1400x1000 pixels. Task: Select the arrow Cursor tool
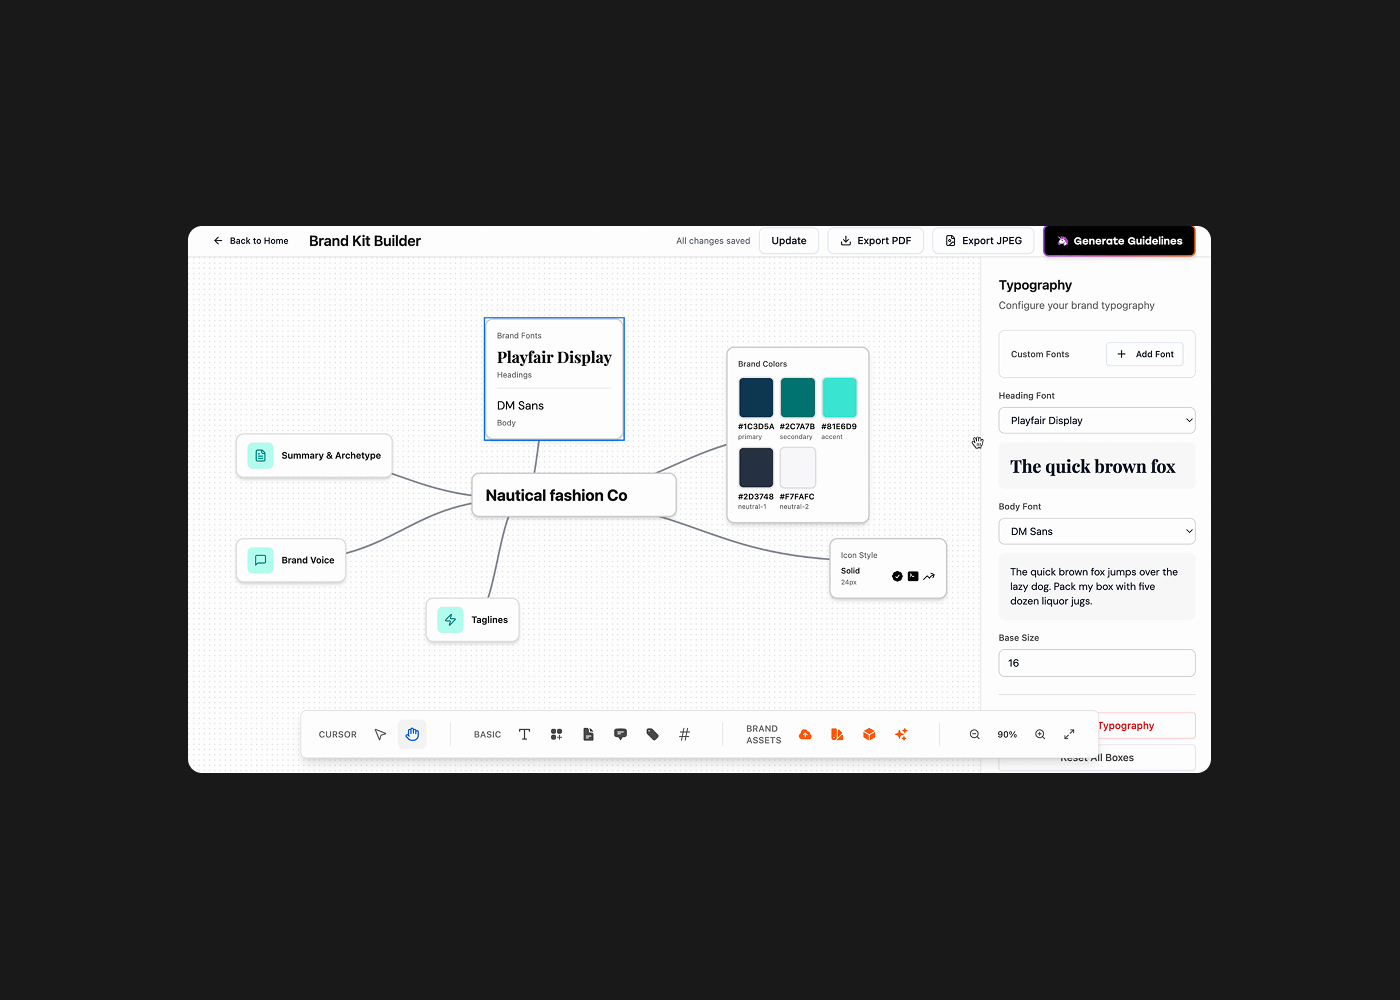(x=380, y=733)
